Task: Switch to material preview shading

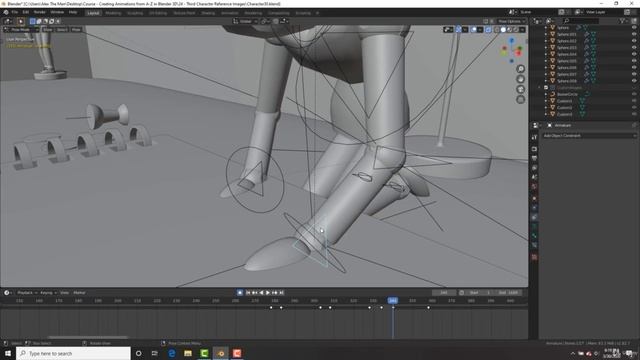Action: click(509, 30)
